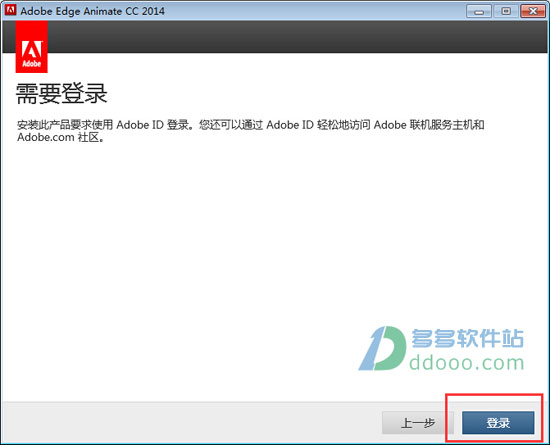The width and height of the screenshot is (550, 445).
Task: Click the Adobe.com 社区 text
Action: click(x=60, y=137)
